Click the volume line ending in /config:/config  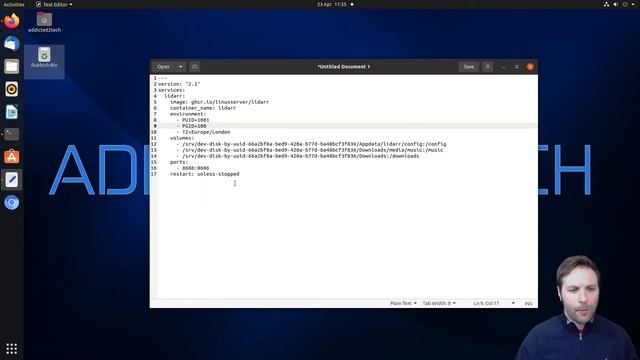[x=311, y=144]
